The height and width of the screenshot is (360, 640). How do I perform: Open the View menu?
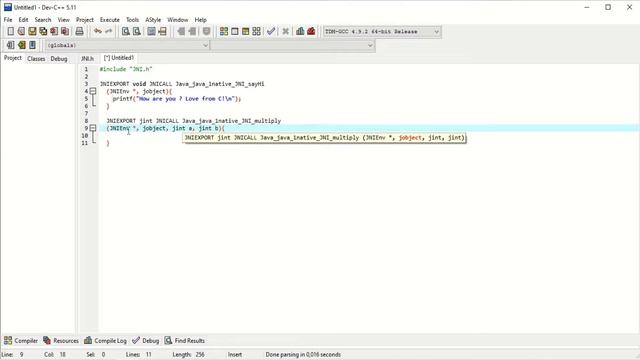[63, 20]
